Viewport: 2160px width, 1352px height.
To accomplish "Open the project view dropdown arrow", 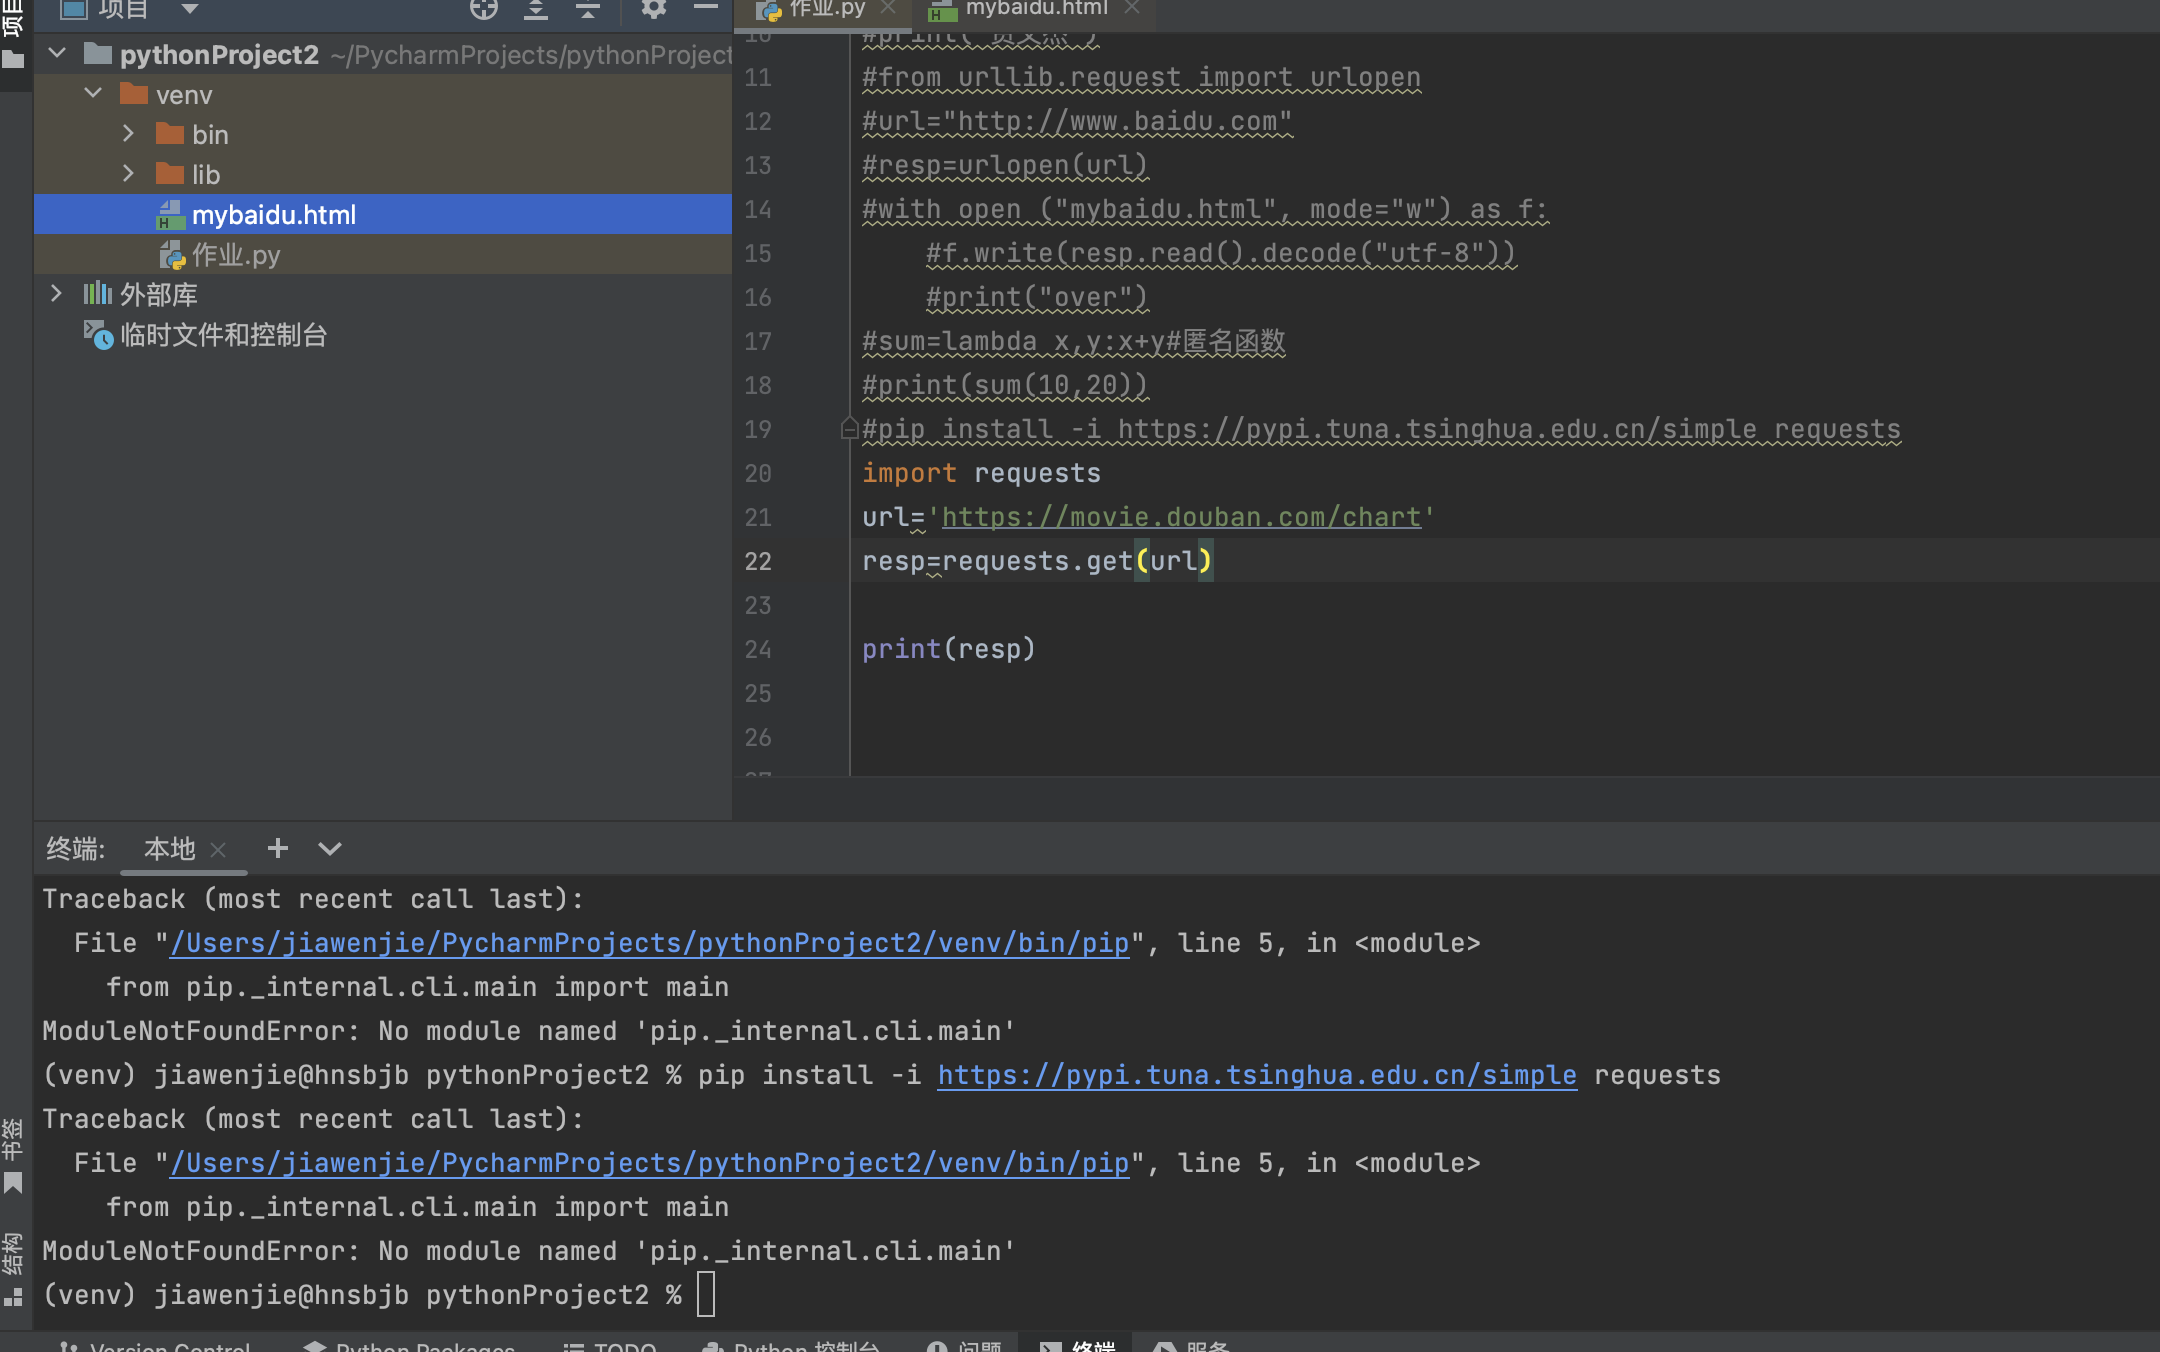I will point(189,9).
